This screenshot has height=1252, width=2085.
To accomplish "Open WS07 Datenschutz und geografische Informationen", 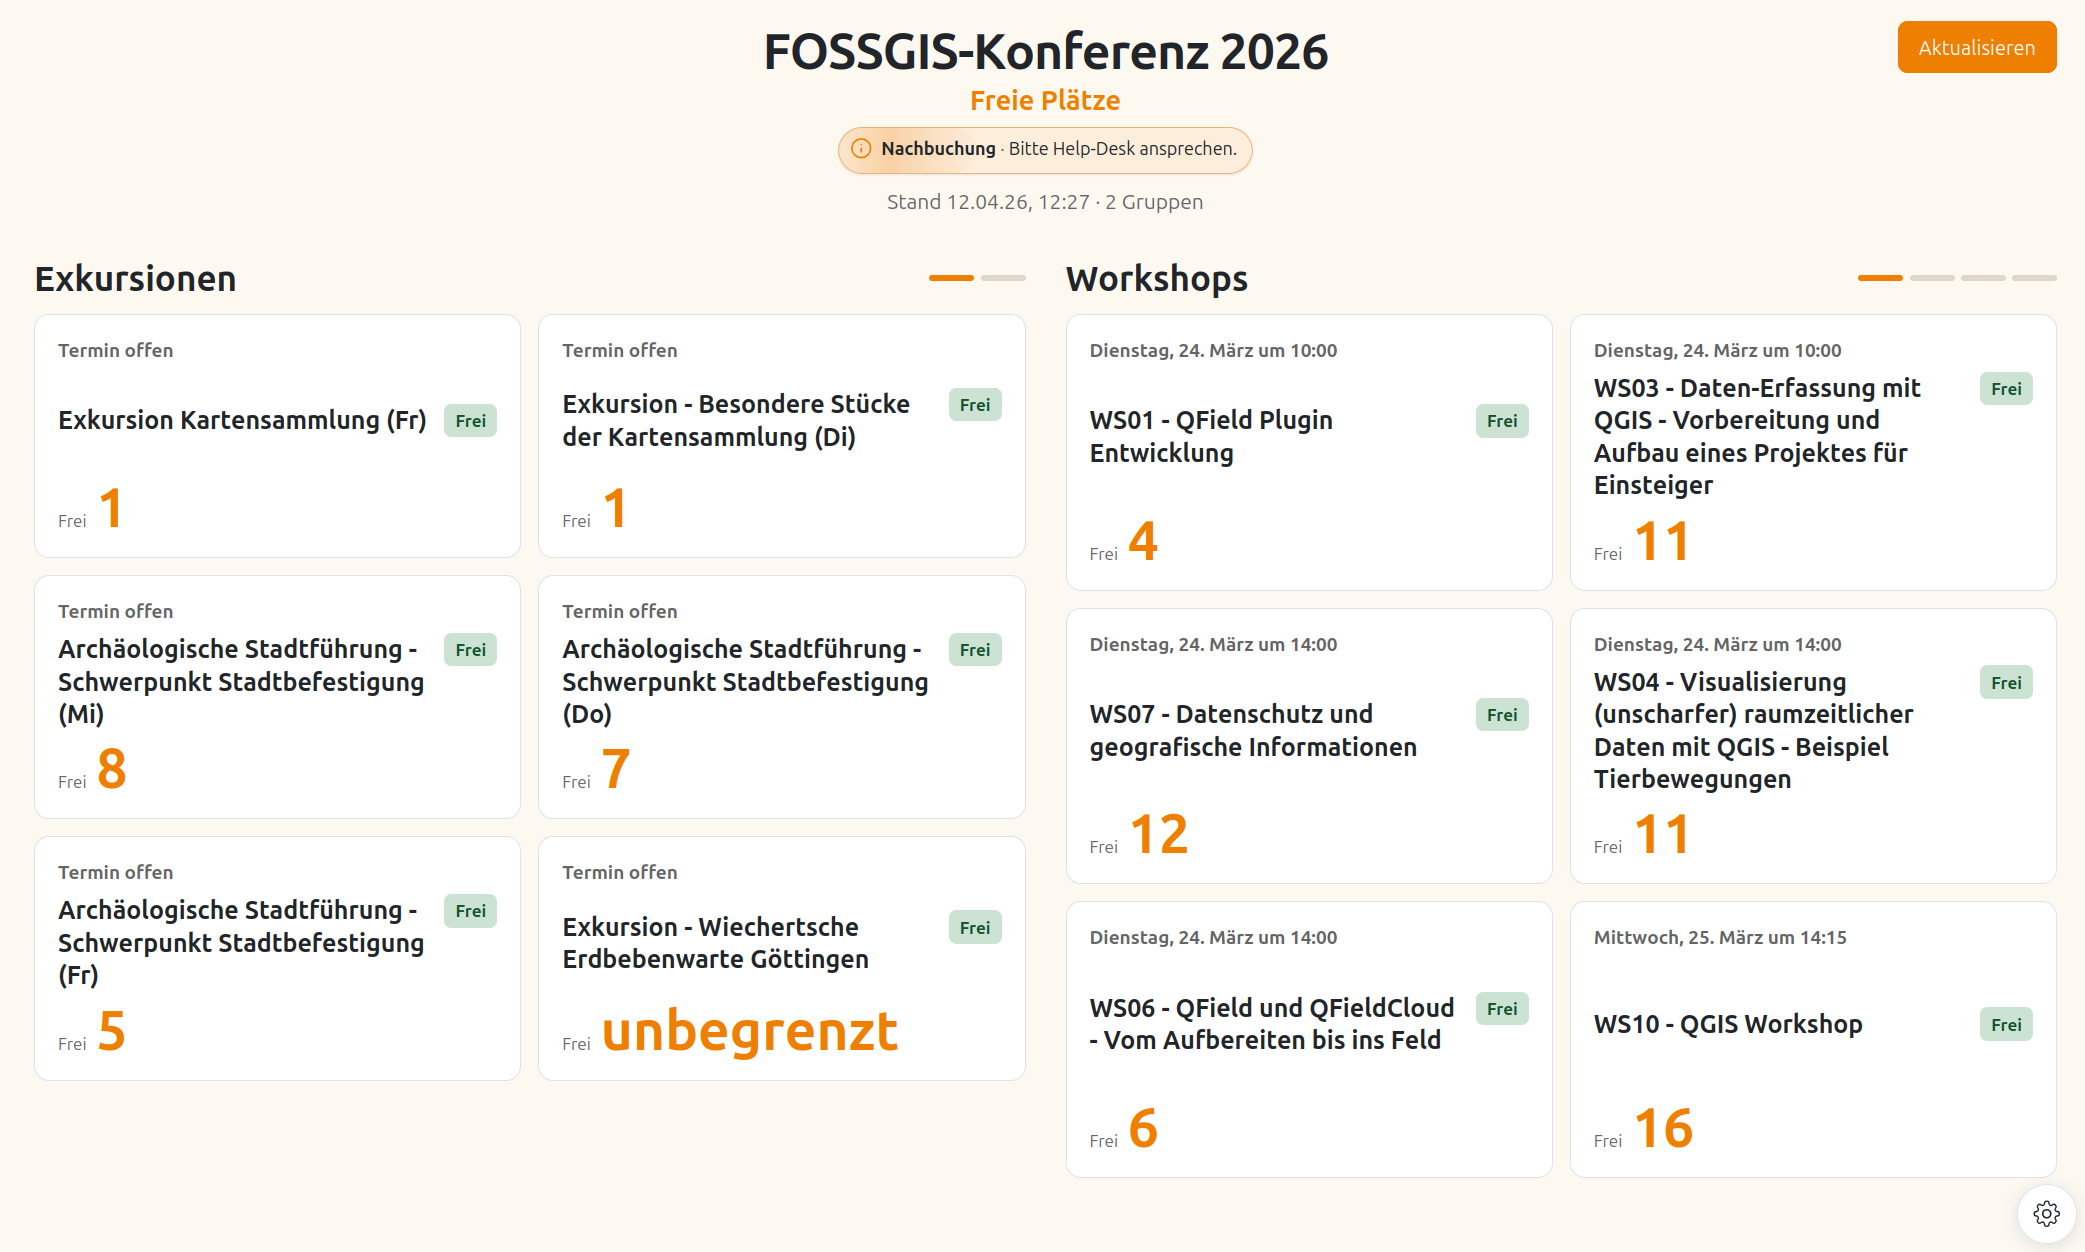I will (1308, 745).
